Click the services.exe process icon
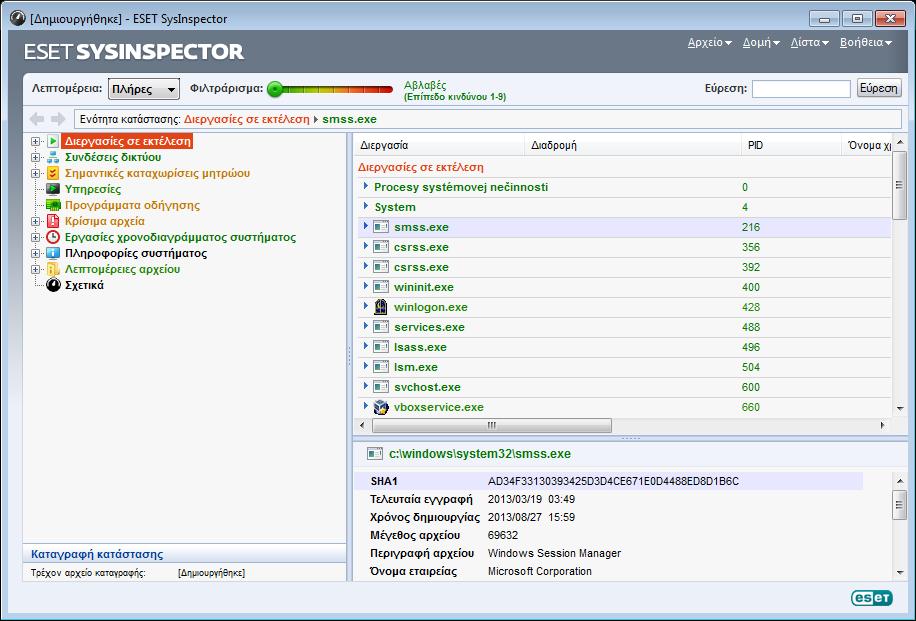The width and height of the screenshot is (916, 621). [381, 327]
